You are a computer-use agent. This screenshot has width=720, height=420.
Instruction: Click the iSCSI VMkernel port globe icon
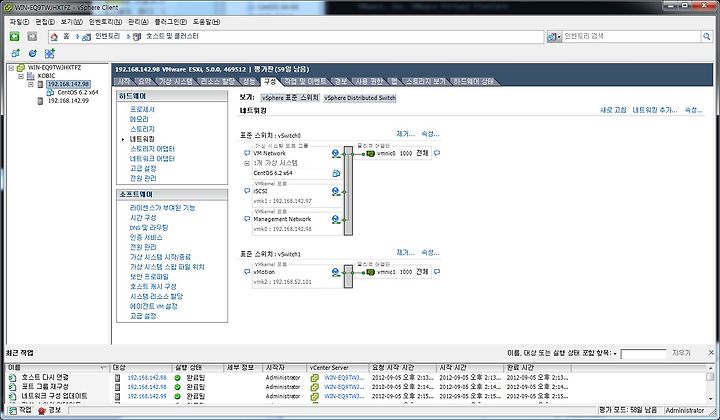tap(336, 191)
